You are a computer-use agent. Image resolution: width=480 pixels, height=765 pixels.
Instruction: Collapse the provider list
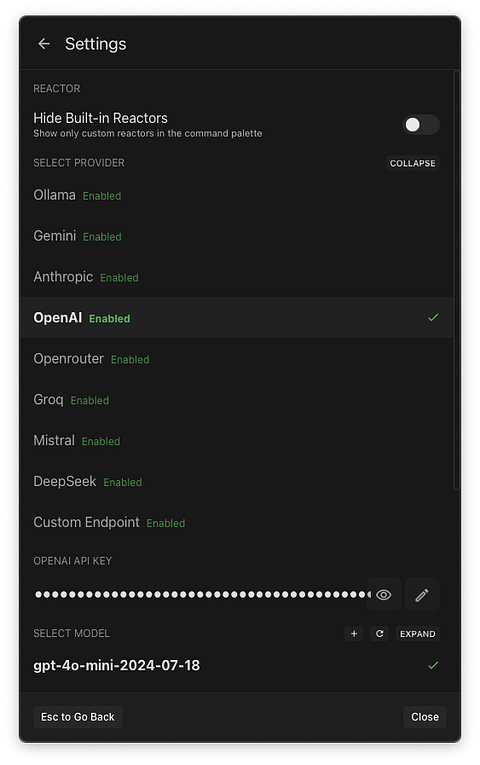(x=412, y=163)
